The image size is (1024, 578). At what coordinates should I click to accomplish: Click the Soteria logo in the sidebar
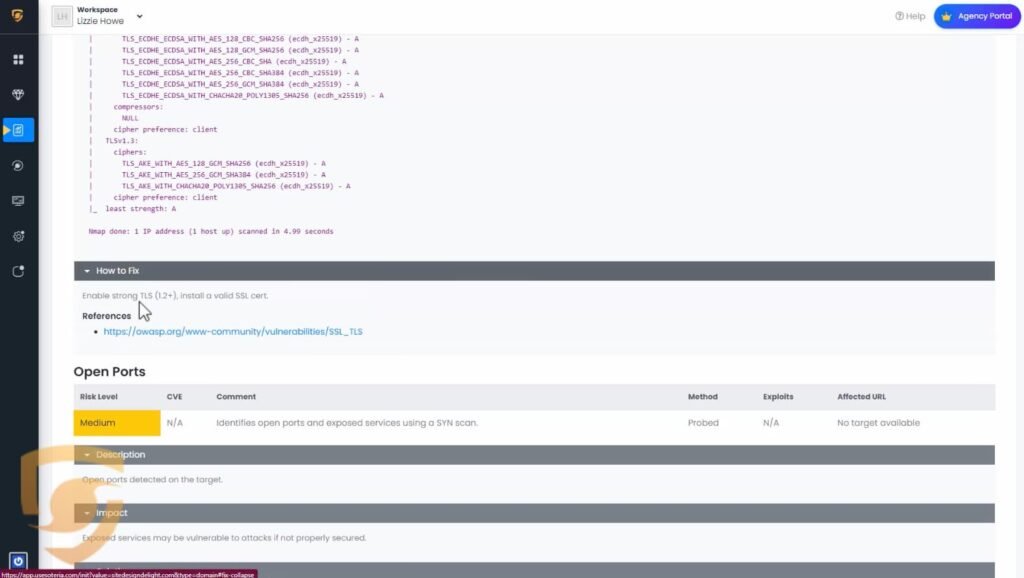click(17, 16)
